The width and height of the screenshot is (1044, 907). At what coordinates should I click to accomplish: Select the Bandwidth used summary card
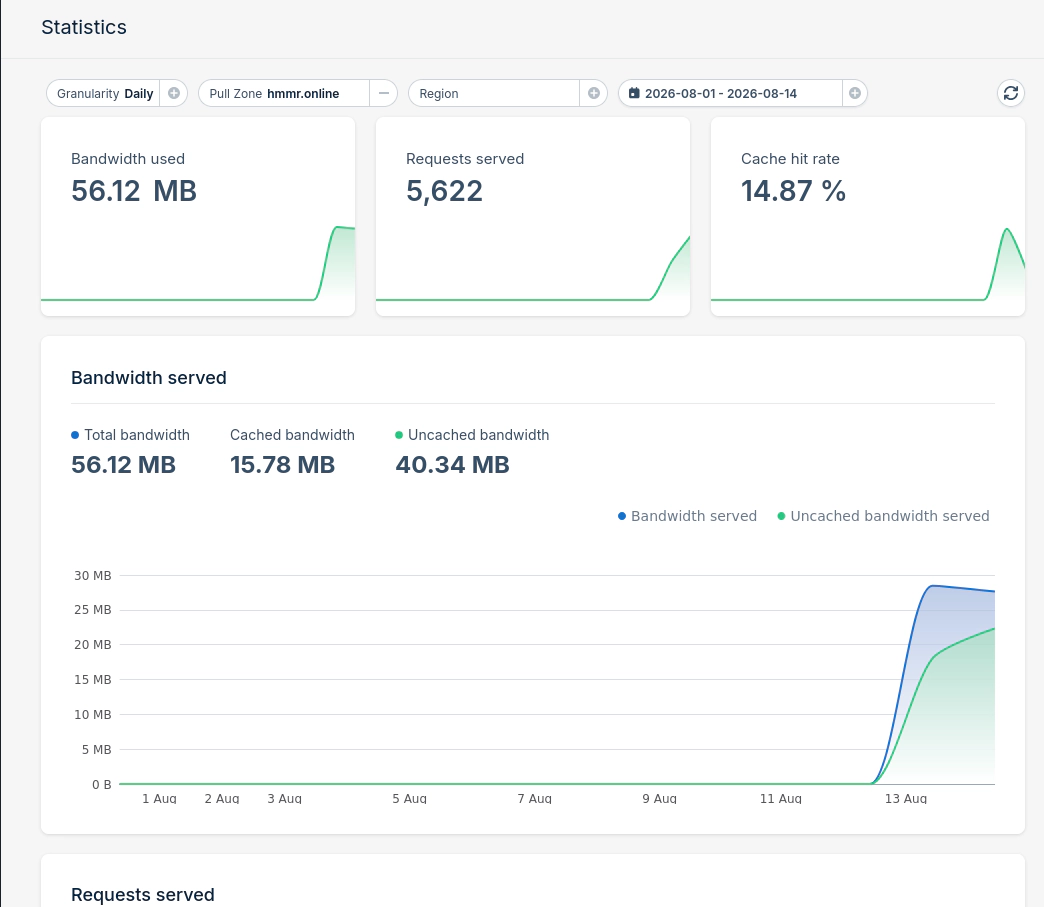(198, 216)
